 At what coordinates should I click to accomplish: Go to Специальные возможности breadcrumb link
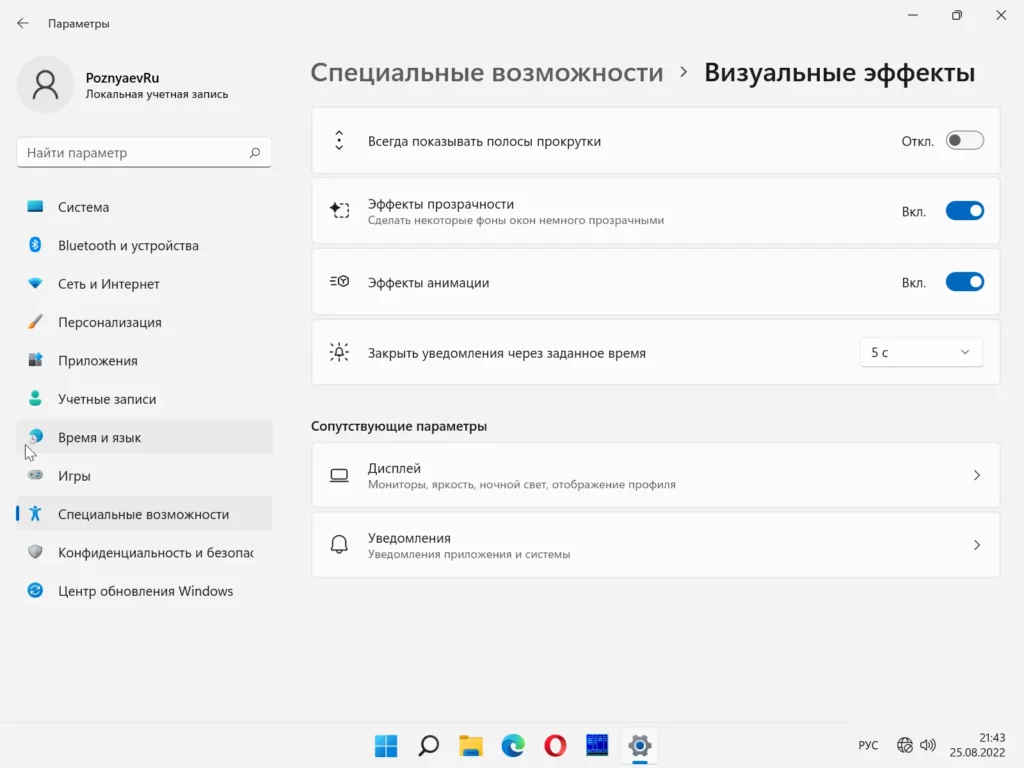click(x=487, y=73)
